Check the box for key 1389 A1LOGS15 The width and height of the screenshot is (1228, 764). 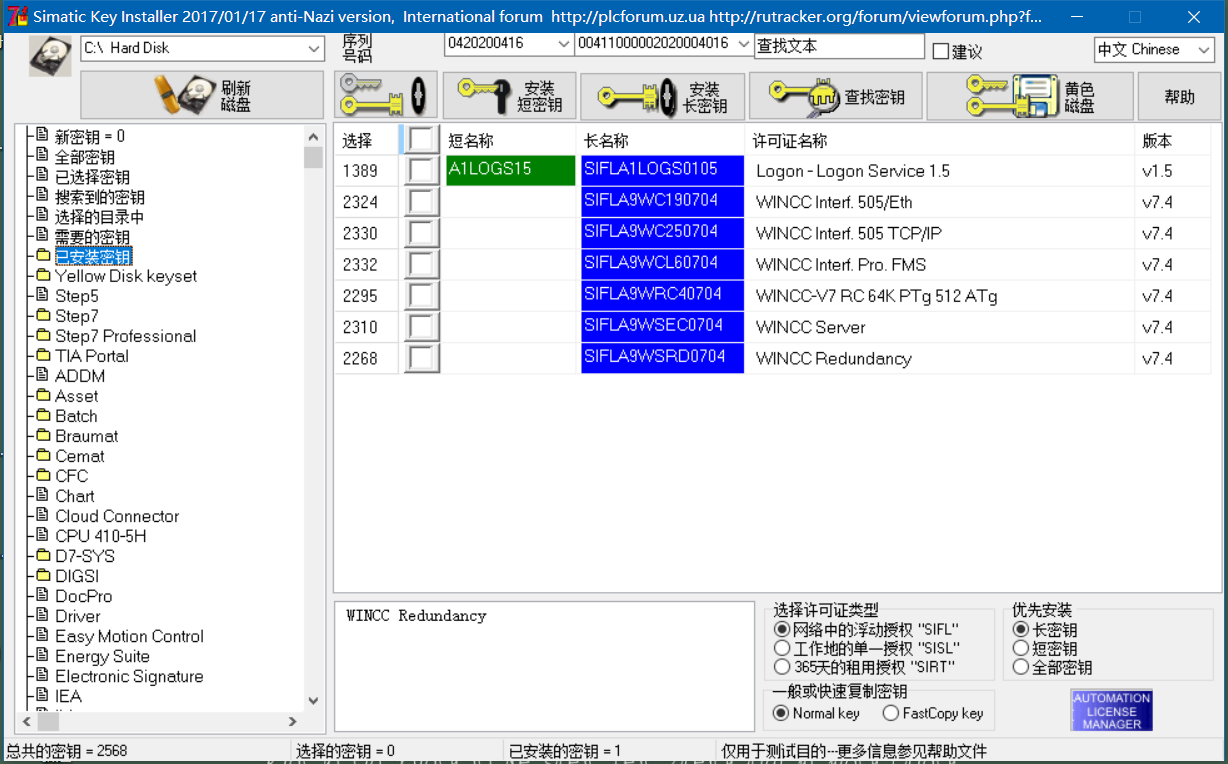[x=421, y=170]
